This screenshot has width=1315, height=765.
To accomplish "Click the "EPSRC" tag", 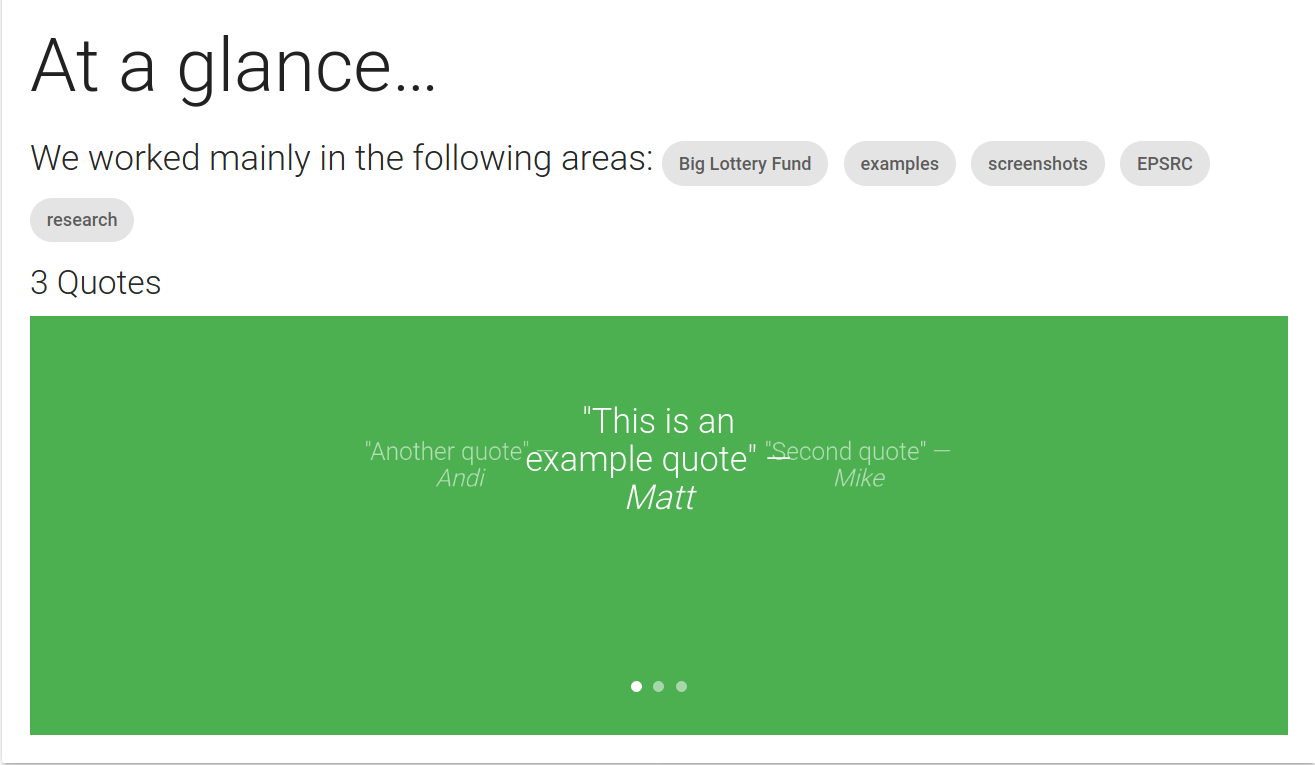I will pos(1164,163).
